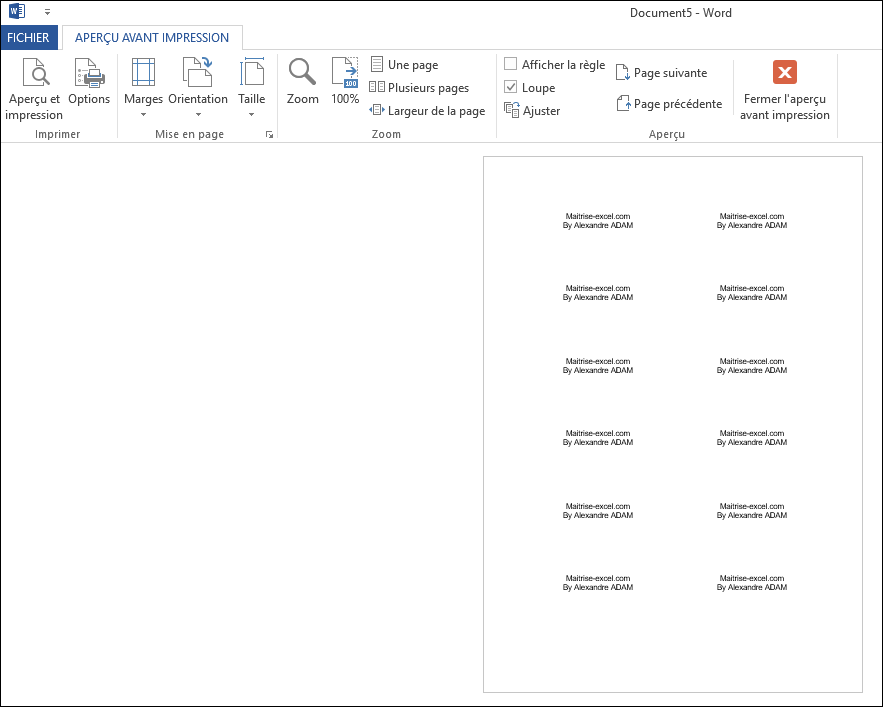Expand the Taille dropdown arrow
883x707 pixels.
(252, 115)
